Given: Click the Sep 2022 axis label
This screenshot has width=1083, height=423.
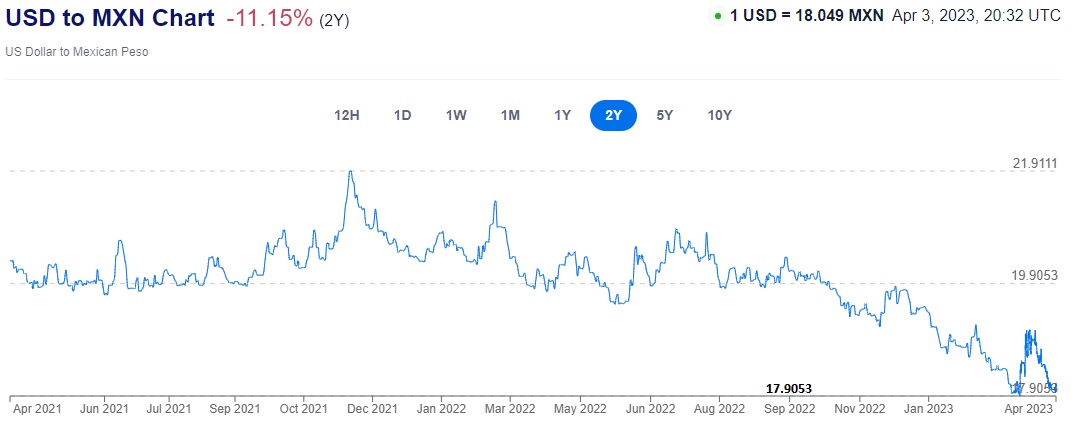Looking at the screenshot, I should 788,408.
